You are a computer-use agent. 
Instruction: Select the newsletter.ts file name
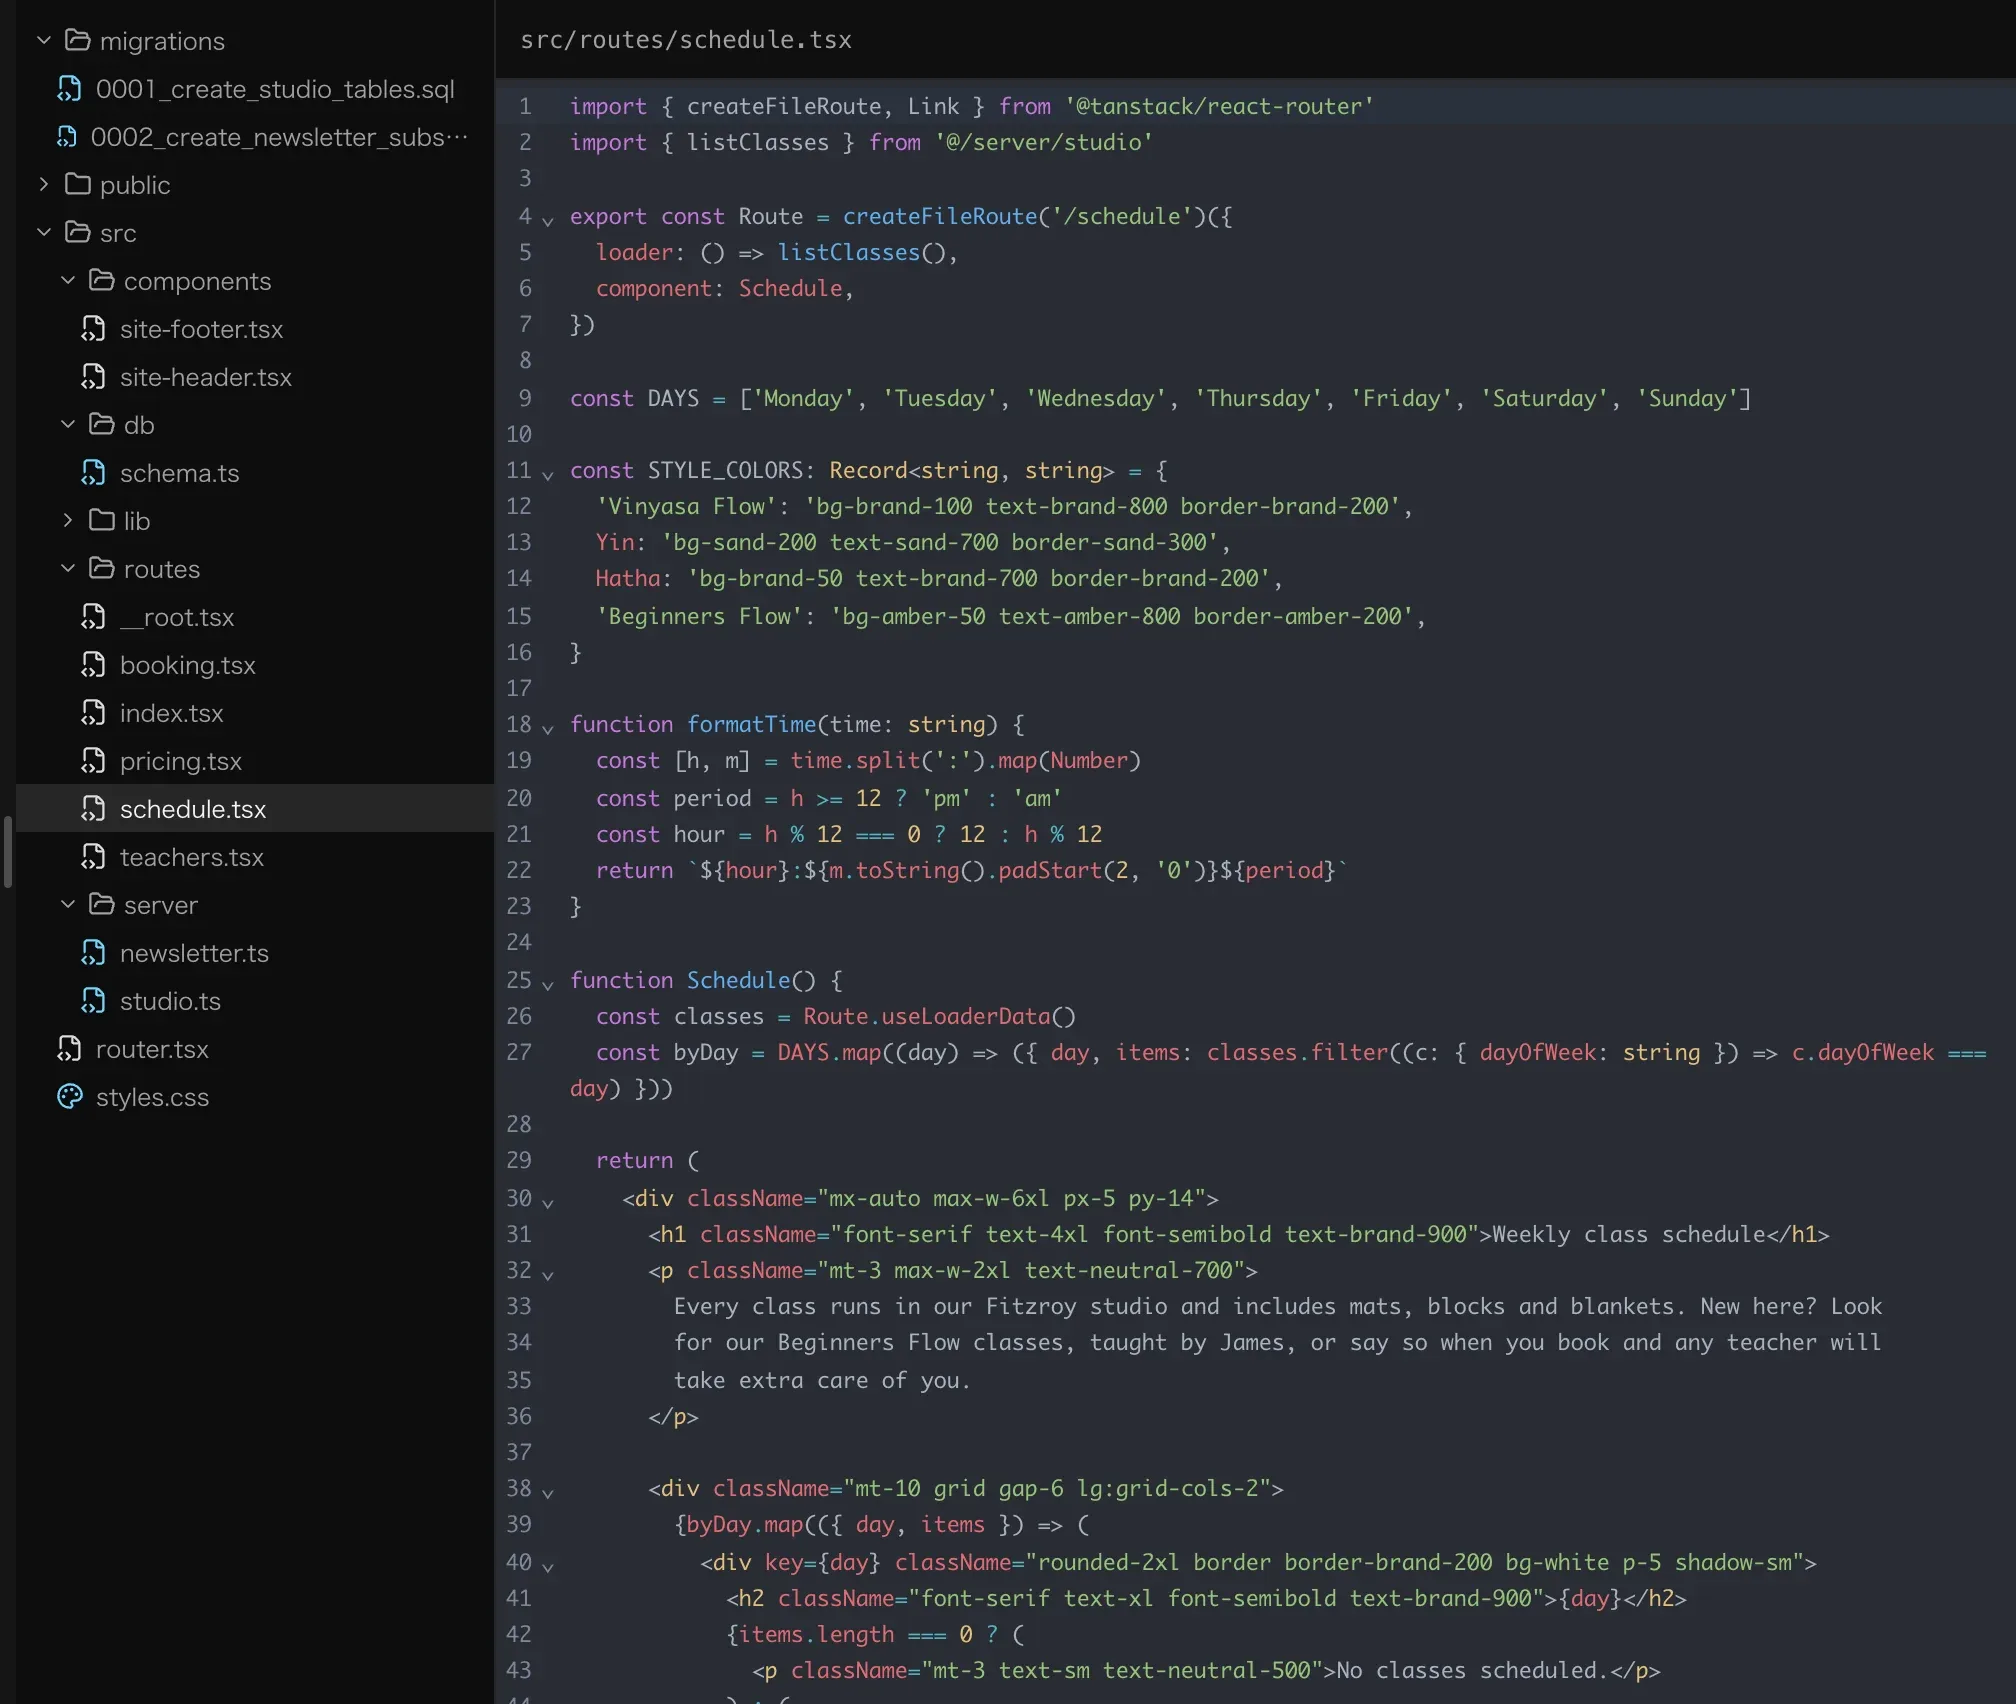coord(194,953)
